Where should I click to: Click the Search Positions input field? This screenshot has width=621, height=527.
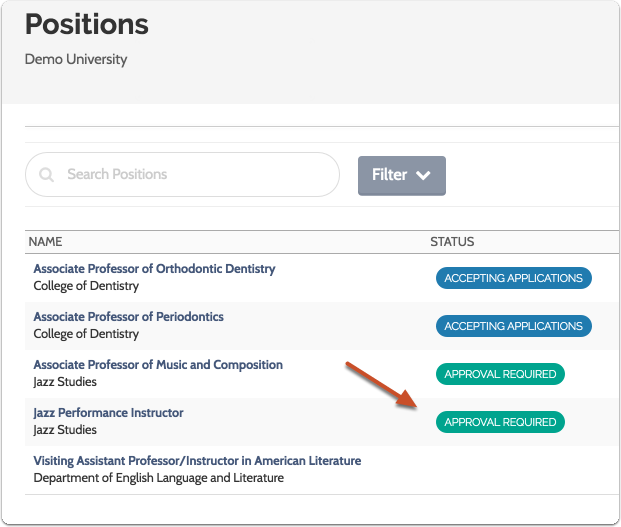click(190, 175)
